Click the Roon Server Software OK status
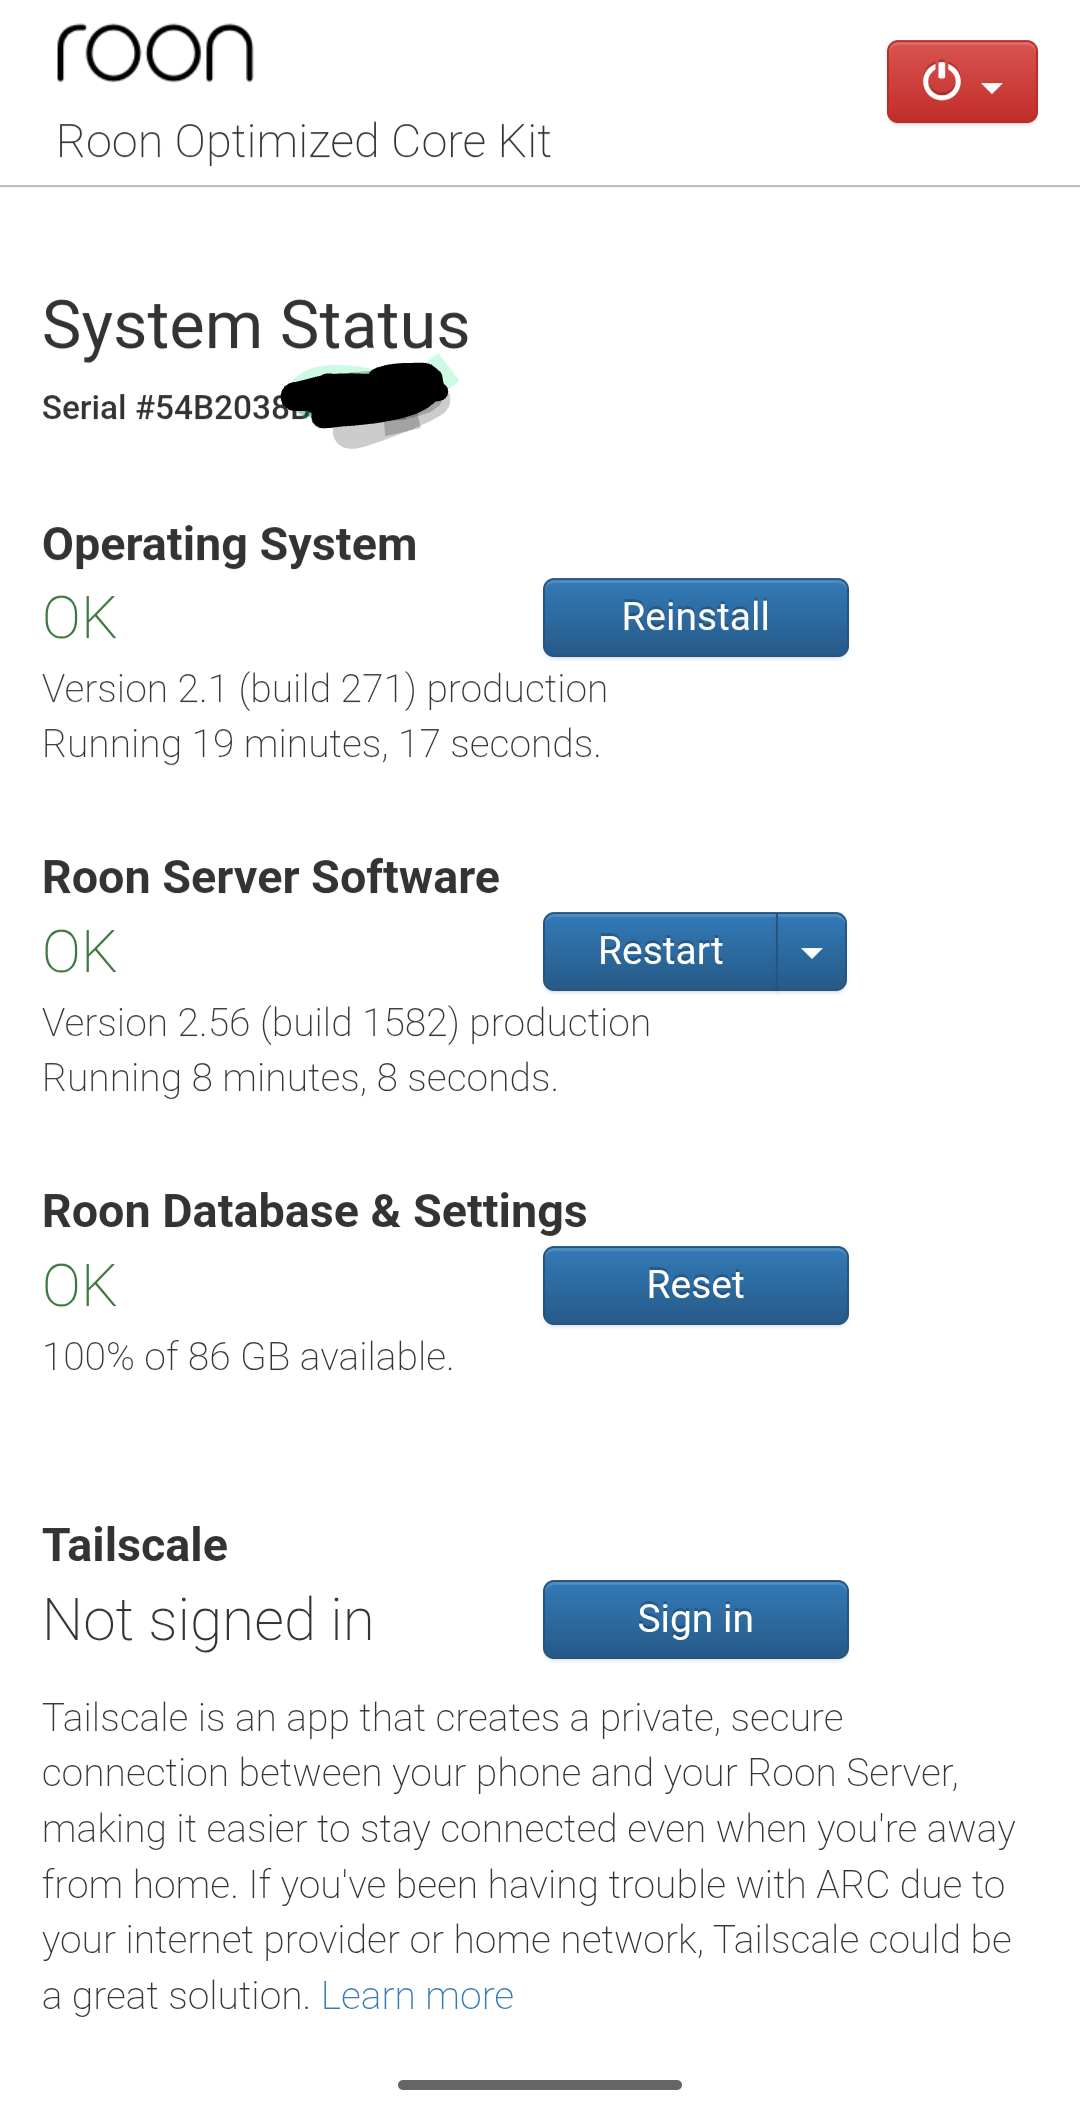Viewport: 1080px width, 2116px height. tap(80, 952)
